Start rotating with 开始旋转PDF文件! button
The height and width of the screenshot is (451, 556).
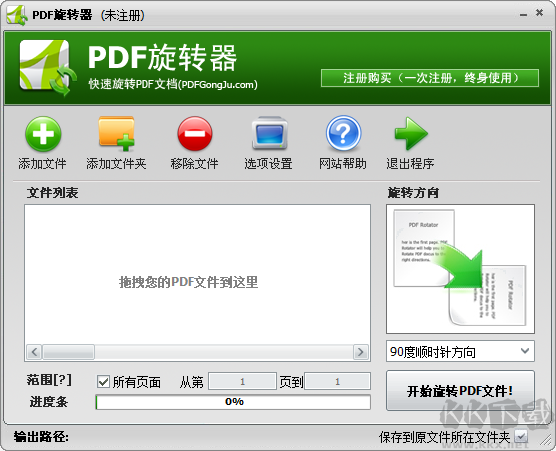460,391
